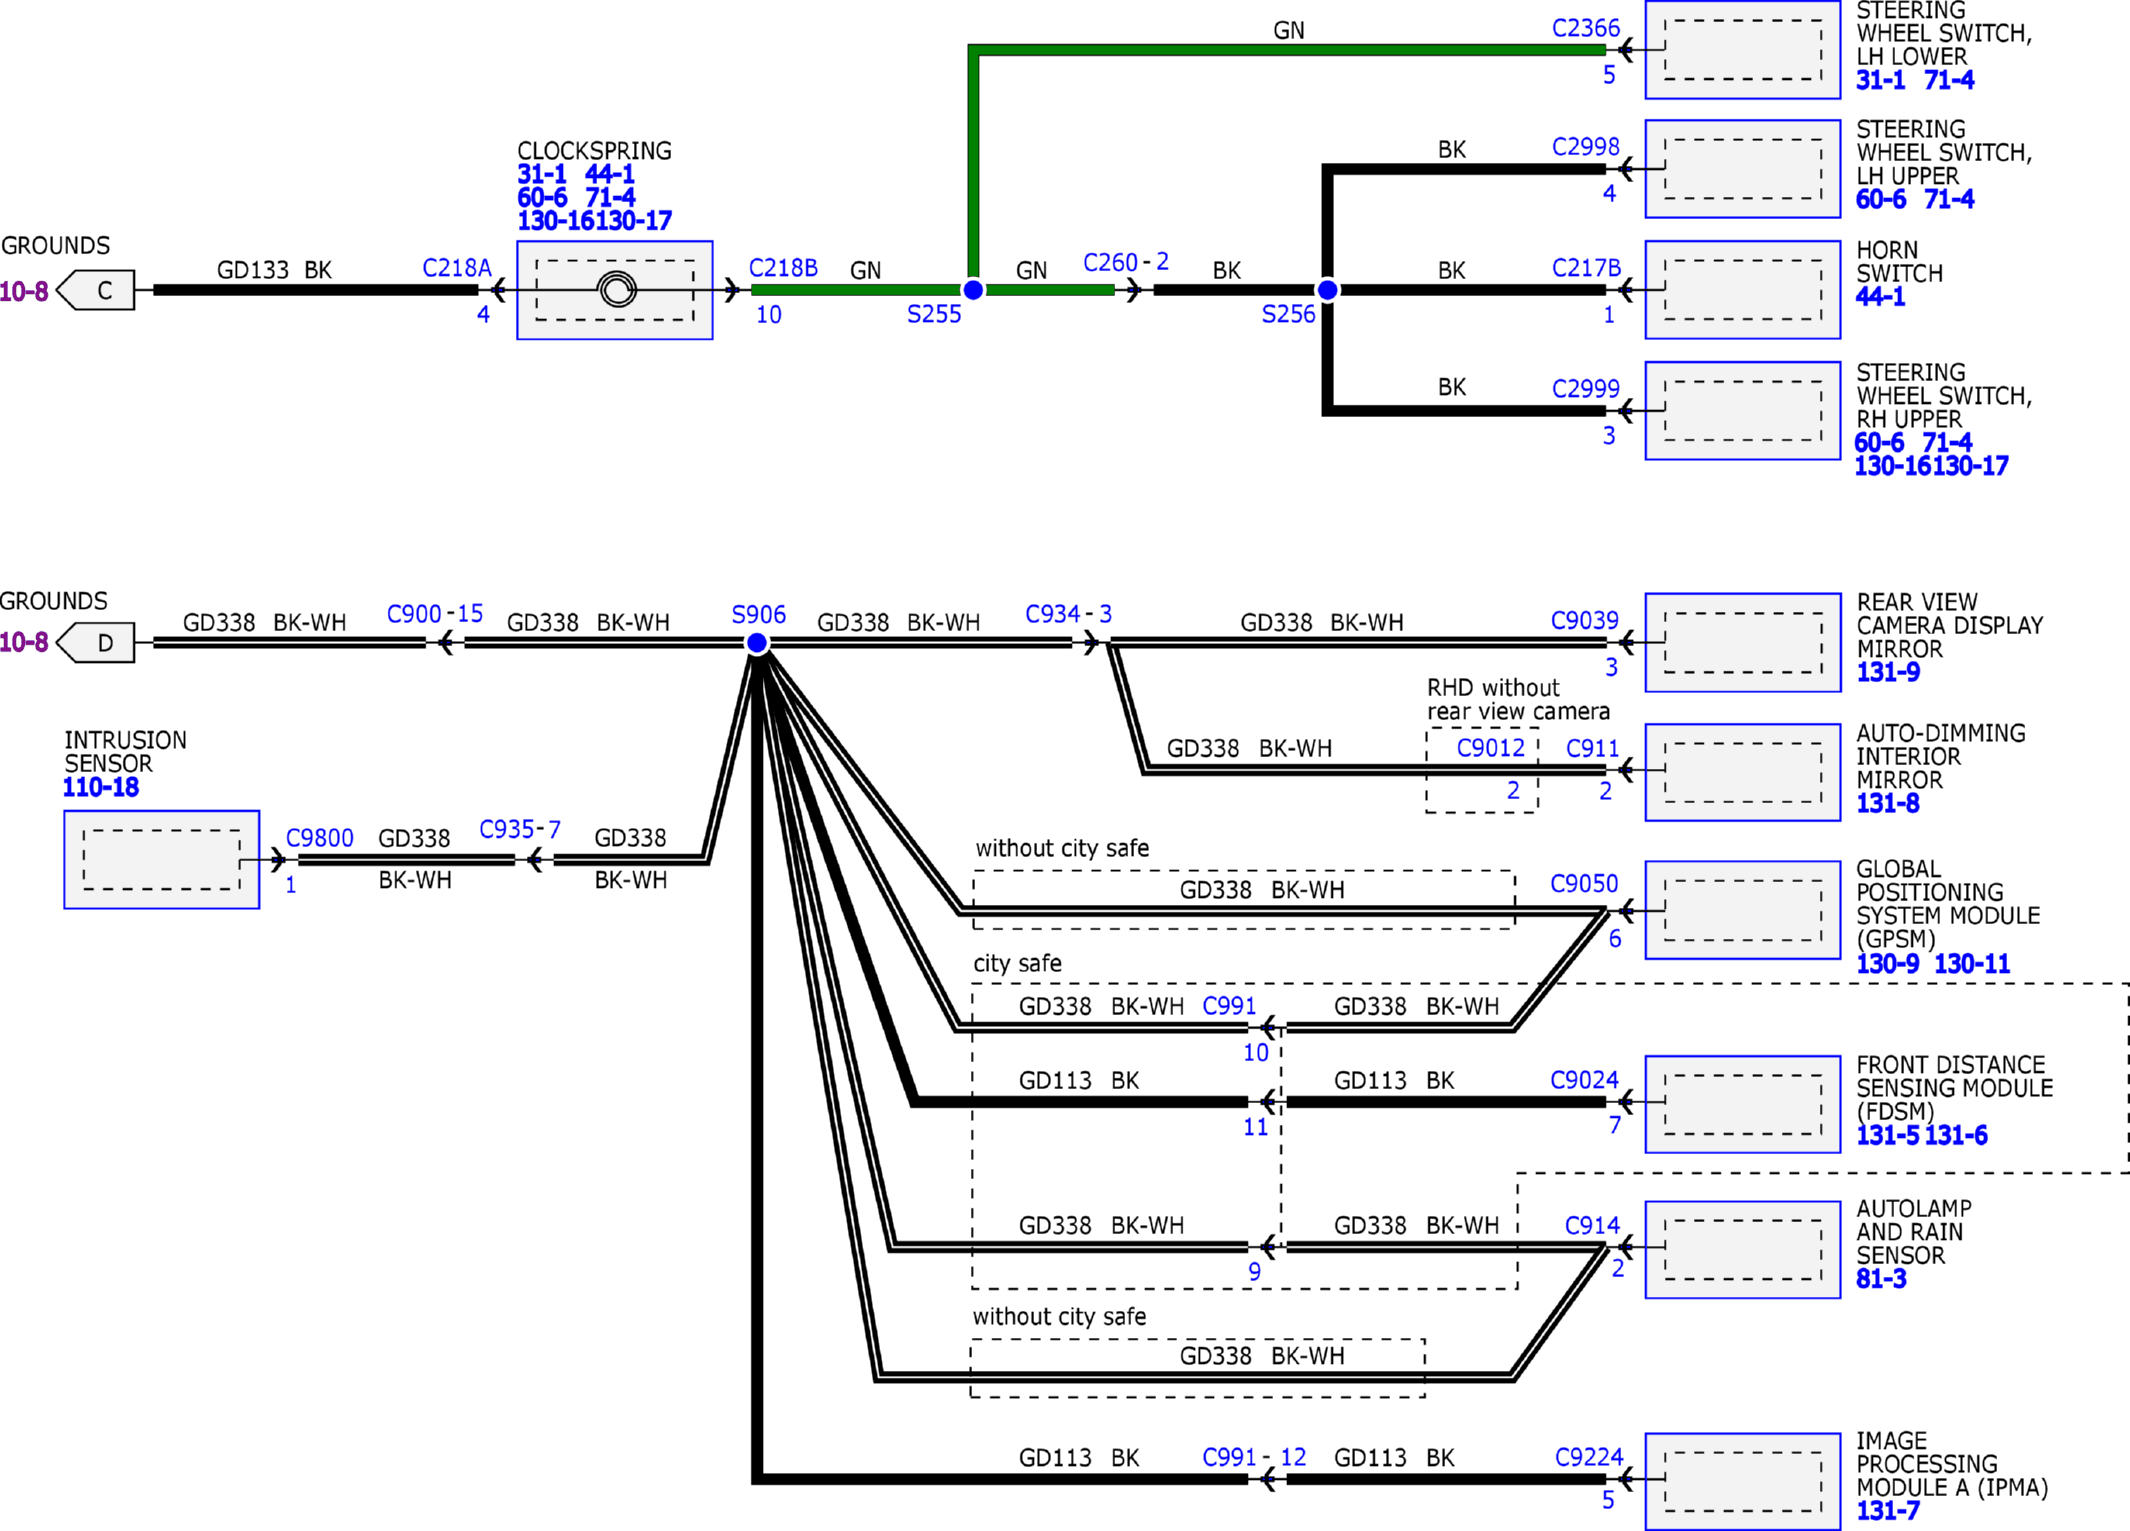
Task: Follow the 81-3 link for rain sensor
Action: (x=1881, y=1279)
